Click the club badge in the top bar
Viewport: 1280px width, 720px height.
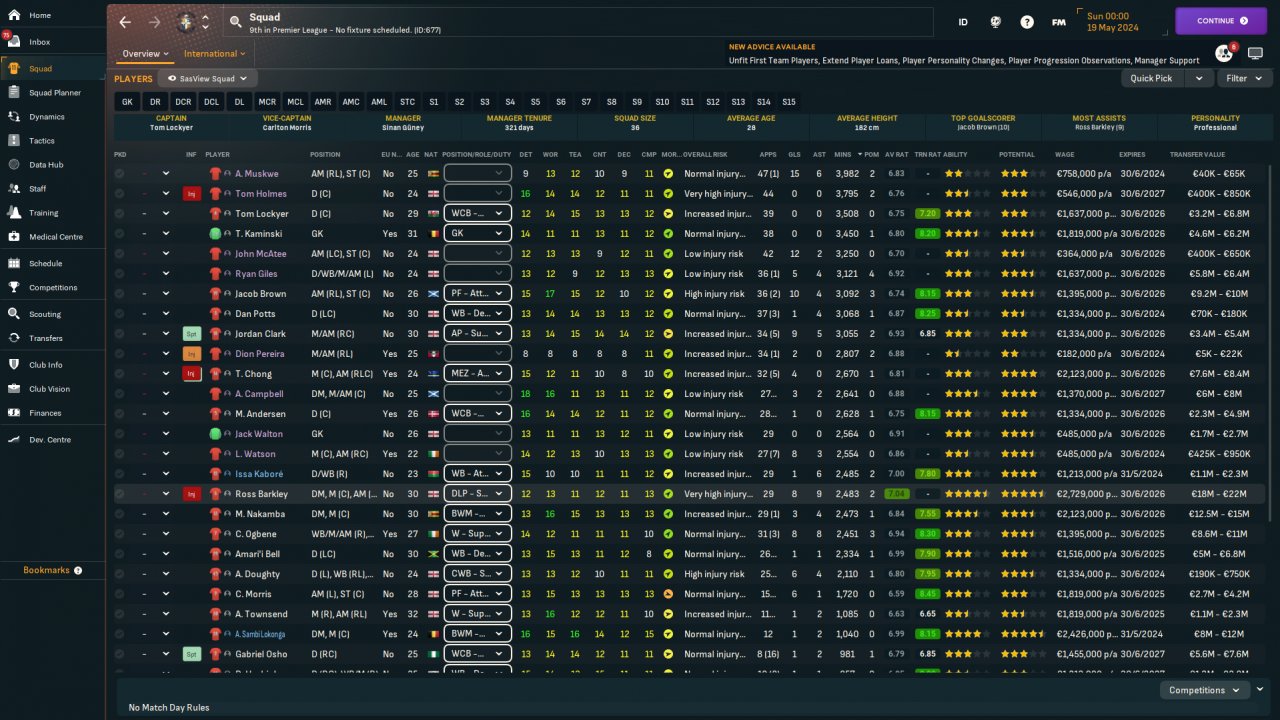185,21
